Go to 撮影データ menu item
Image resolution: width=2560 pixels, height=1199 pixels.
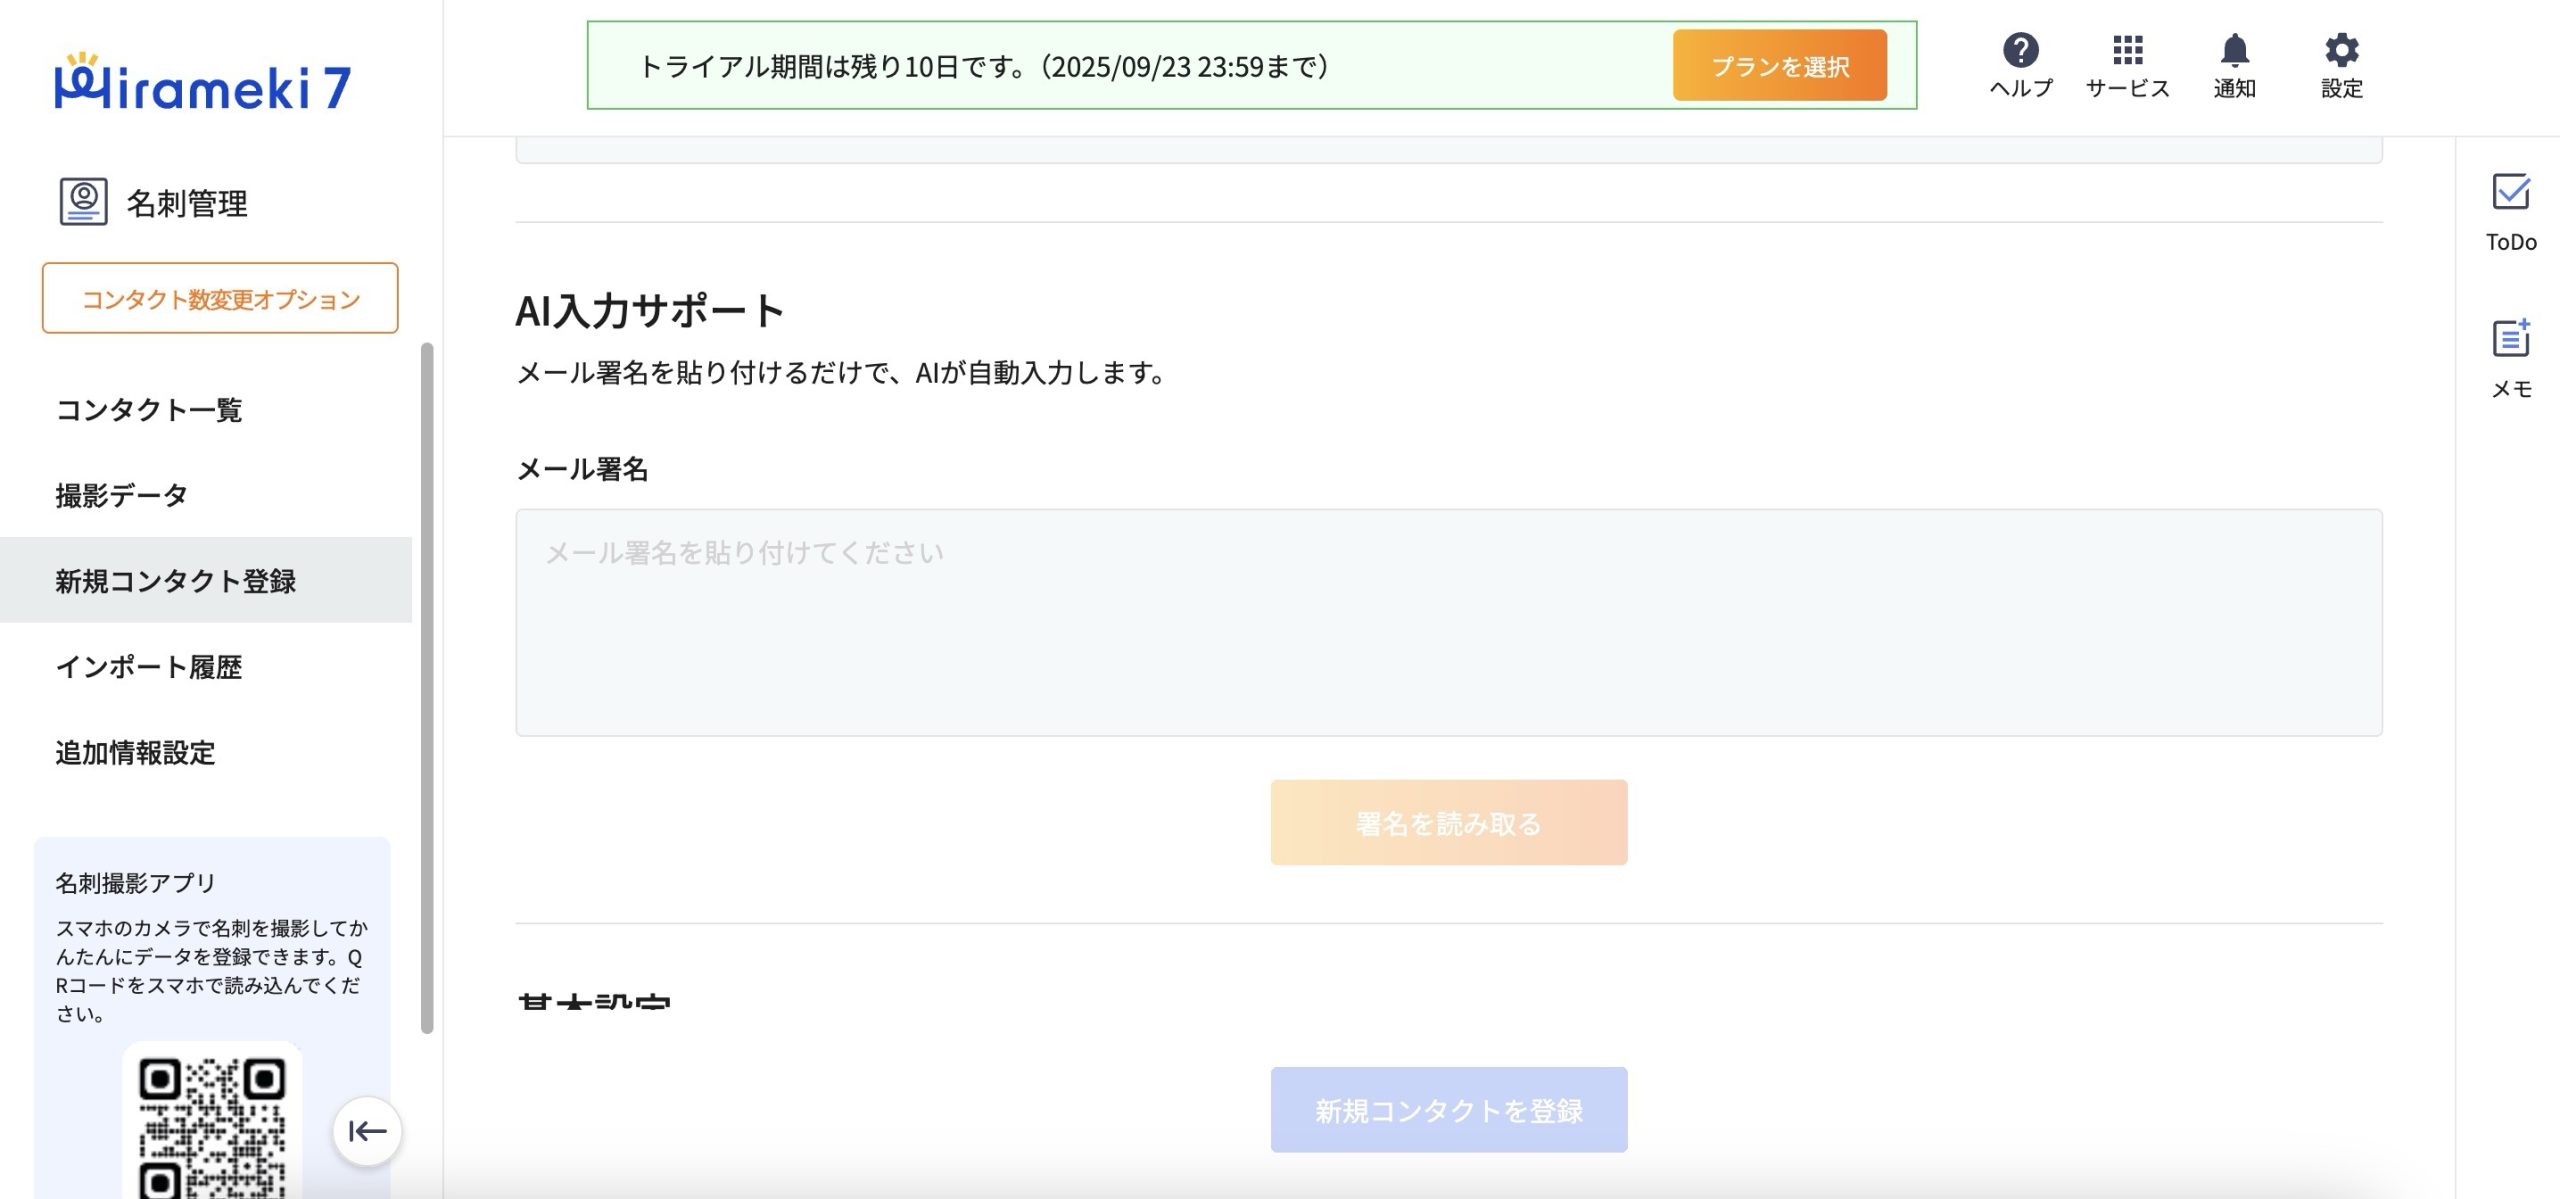tap(121, 496)
